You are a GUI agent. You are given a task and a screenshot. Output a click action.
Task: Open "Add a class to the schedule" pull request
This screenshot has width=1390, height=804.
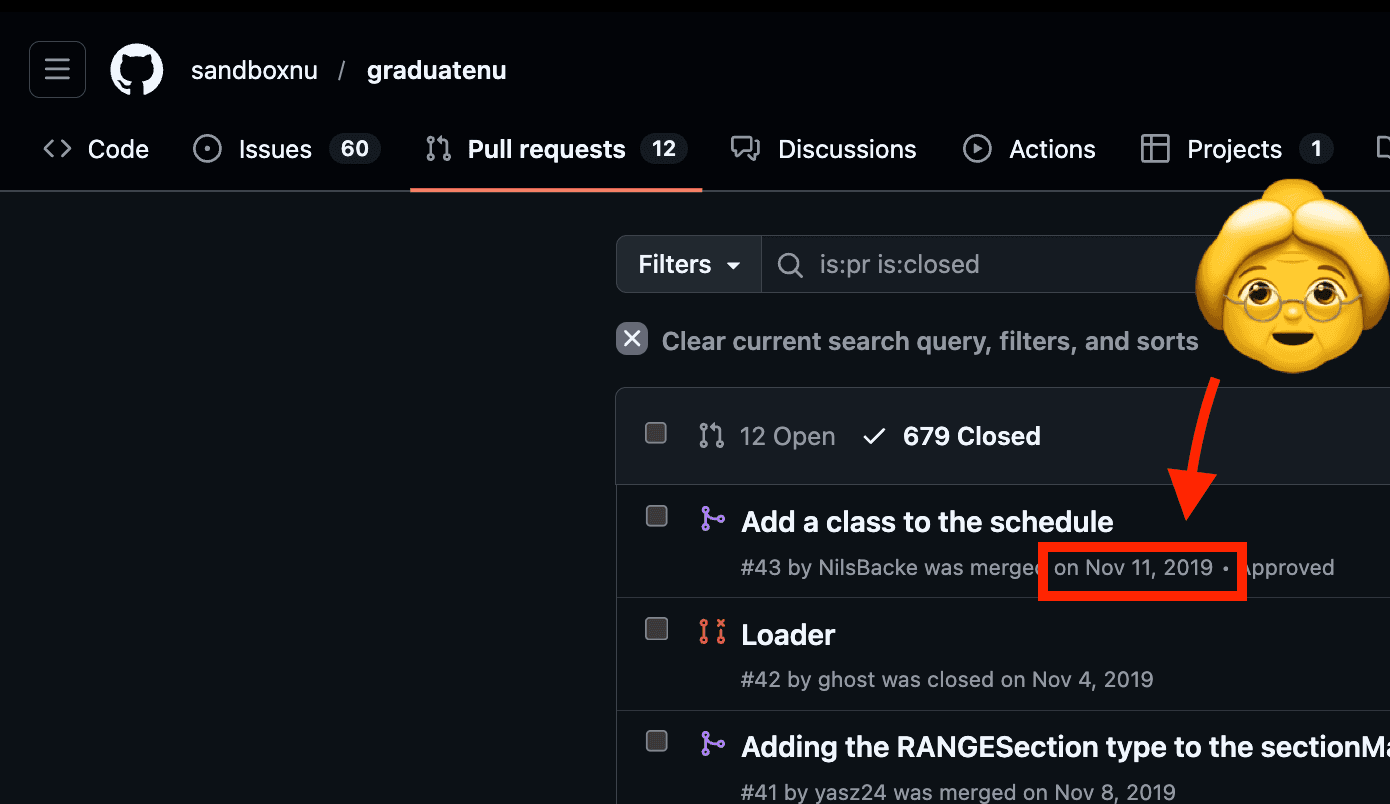click(x=926, y=522)
